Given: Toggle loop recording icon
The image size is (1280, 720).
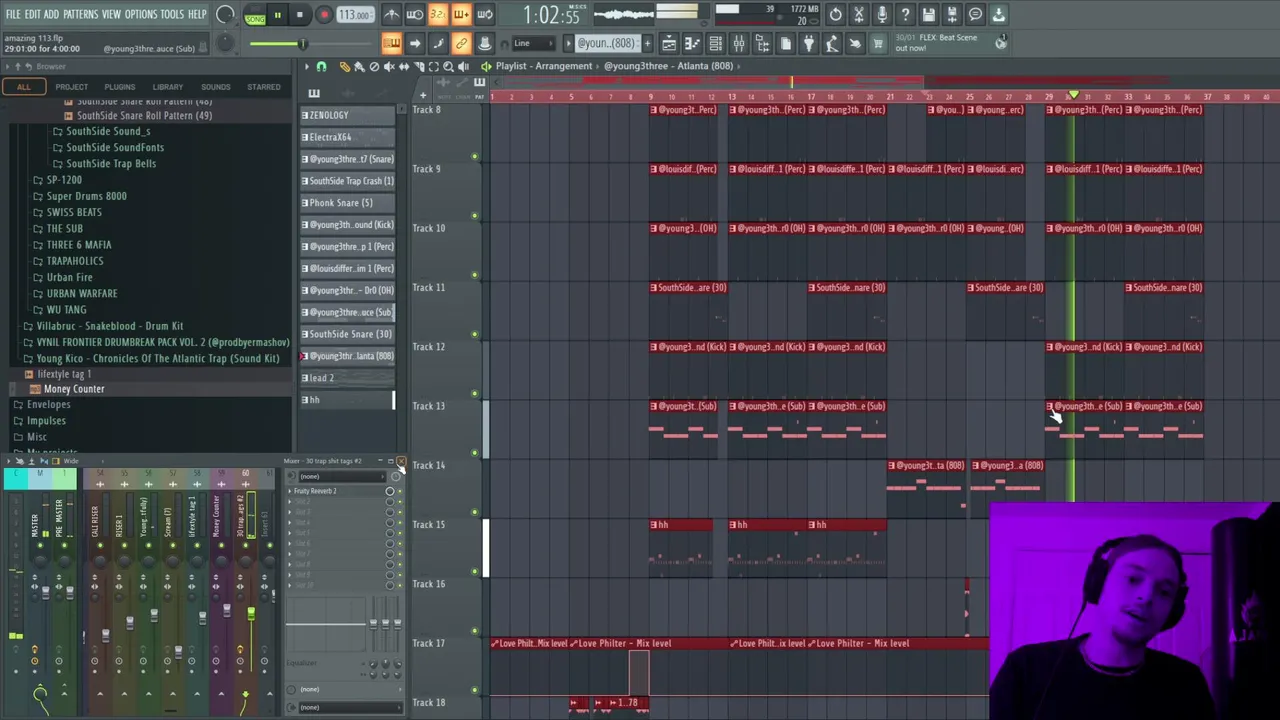Looking at the screenshot, I should [484, 15].
